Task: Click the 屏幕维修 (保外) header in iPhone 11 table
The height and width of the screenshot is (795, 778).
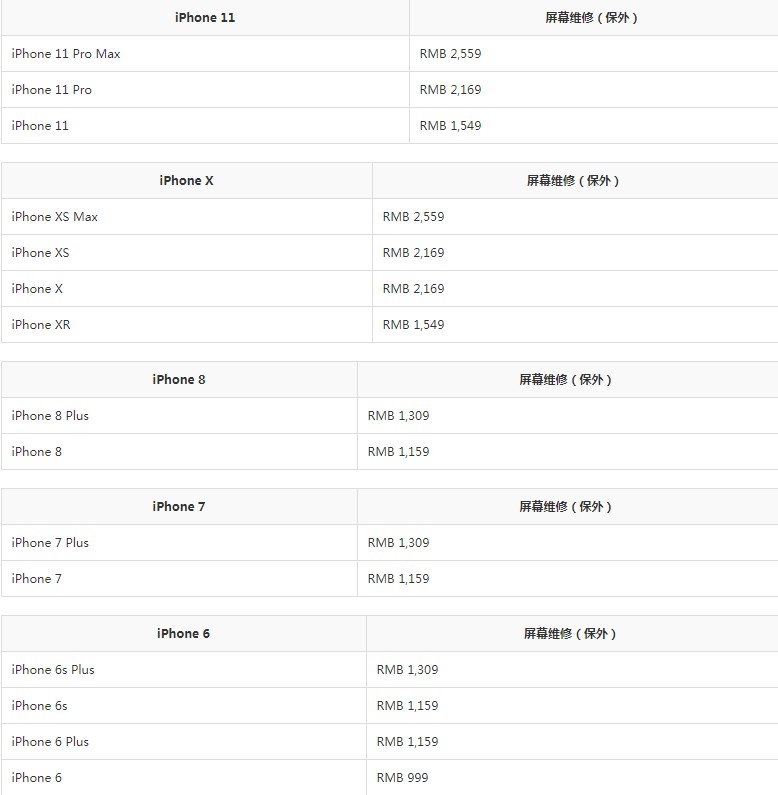Action: pyautogui.click(x=592, y=18)
